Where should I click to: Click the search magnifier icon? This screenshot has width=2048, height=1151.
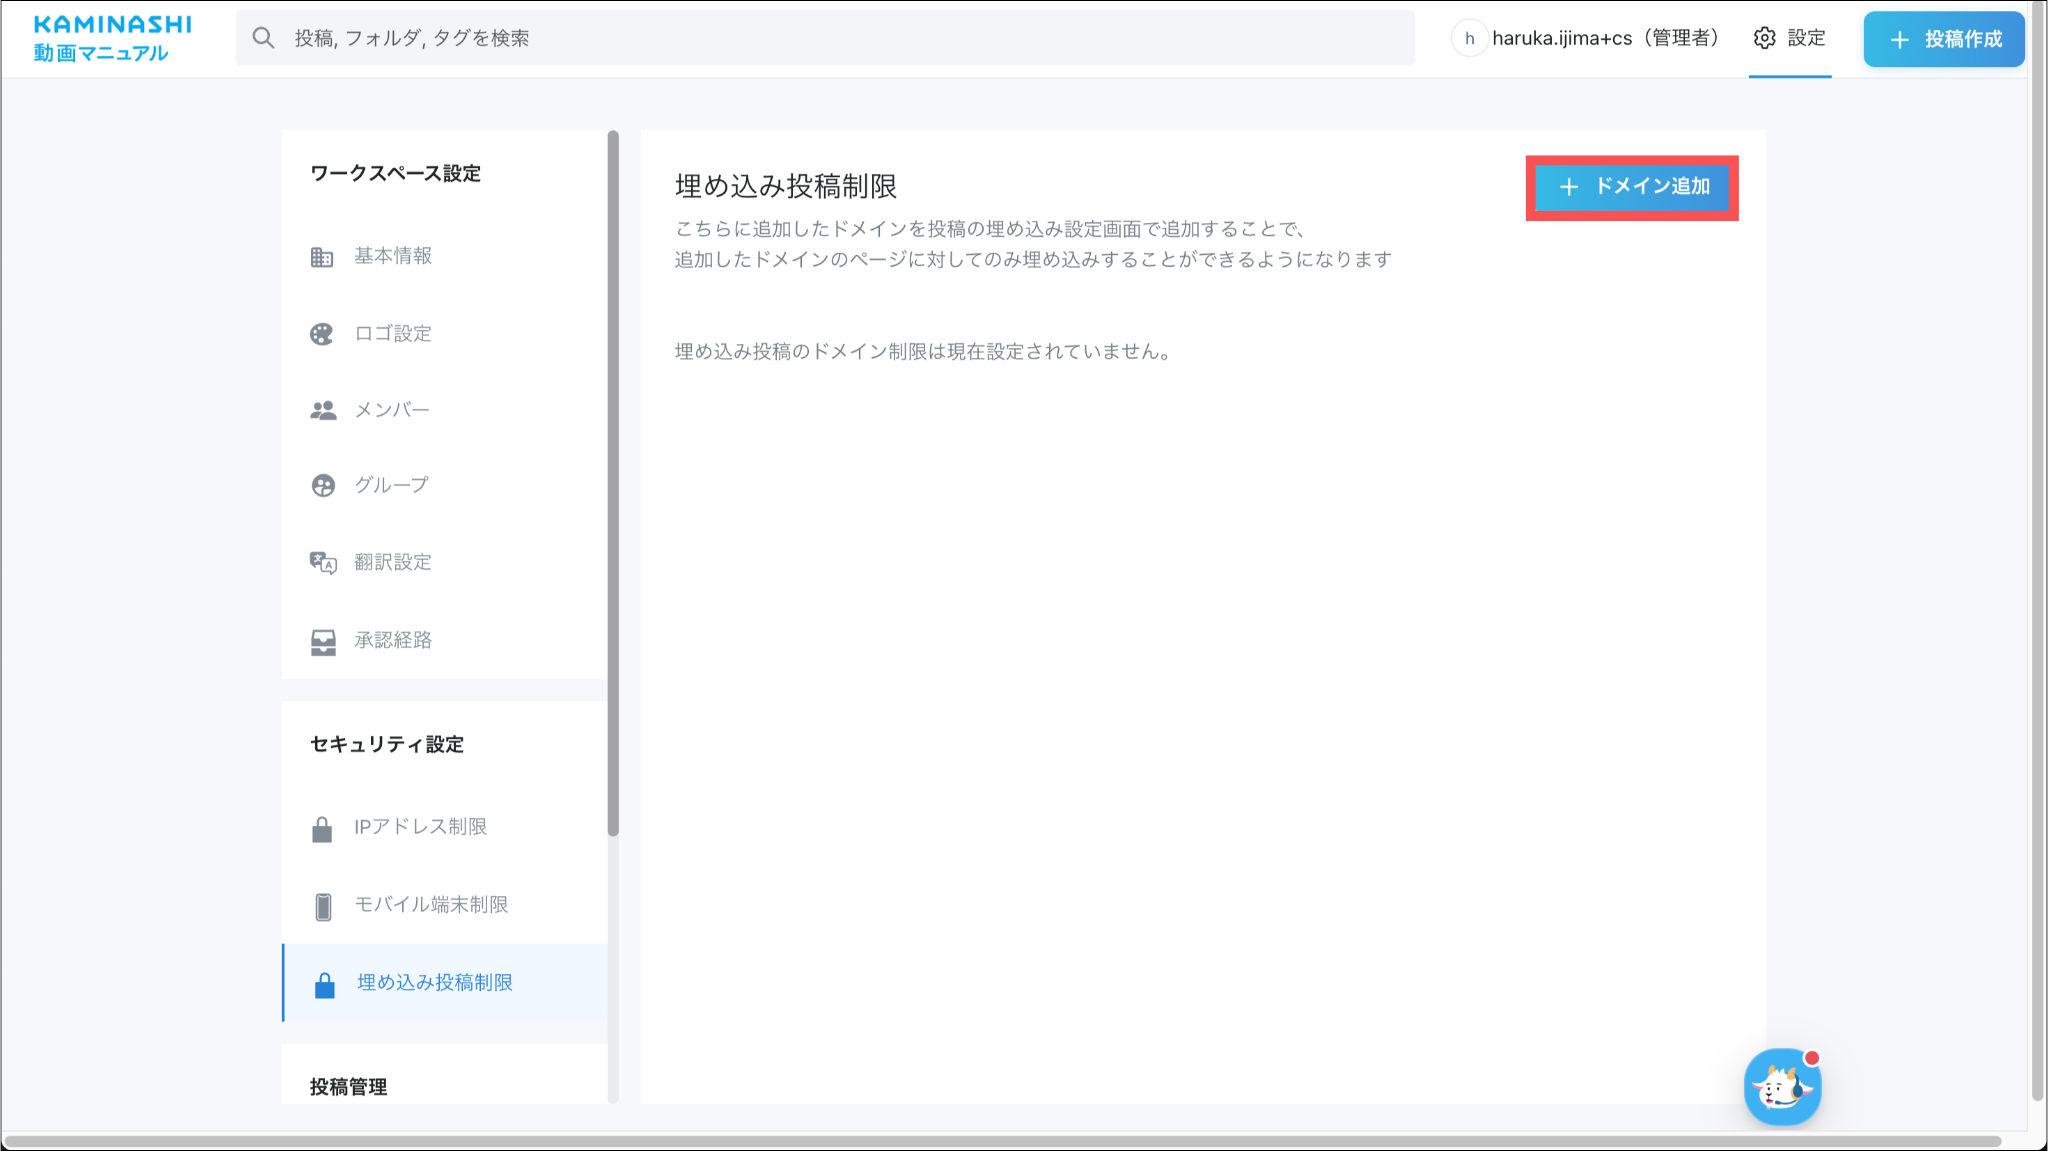tap(263, 38)
